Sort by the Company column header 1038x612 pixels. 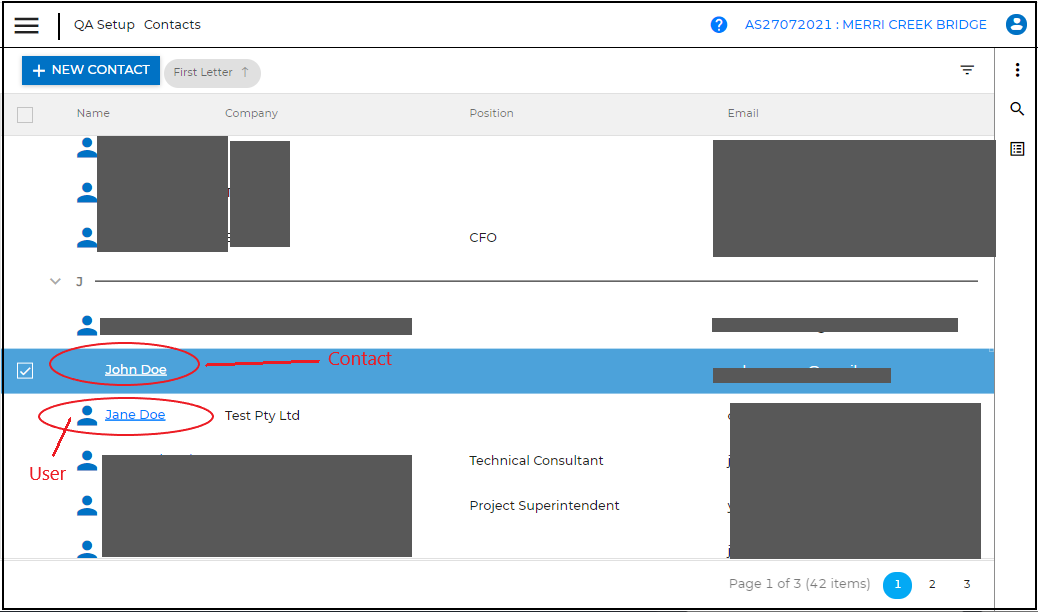[251, 113]
